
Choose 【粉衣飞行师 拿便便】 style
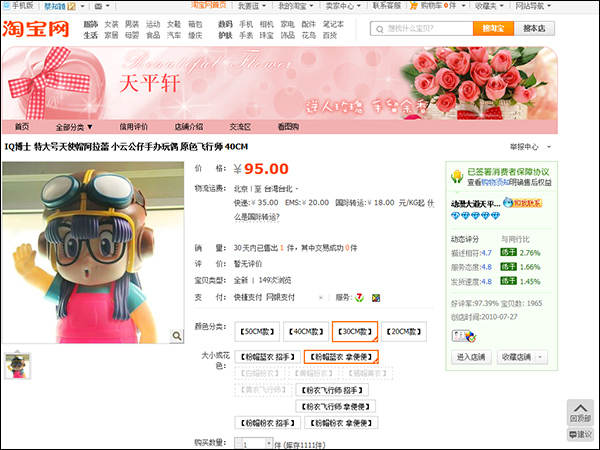tap(336, 406)
